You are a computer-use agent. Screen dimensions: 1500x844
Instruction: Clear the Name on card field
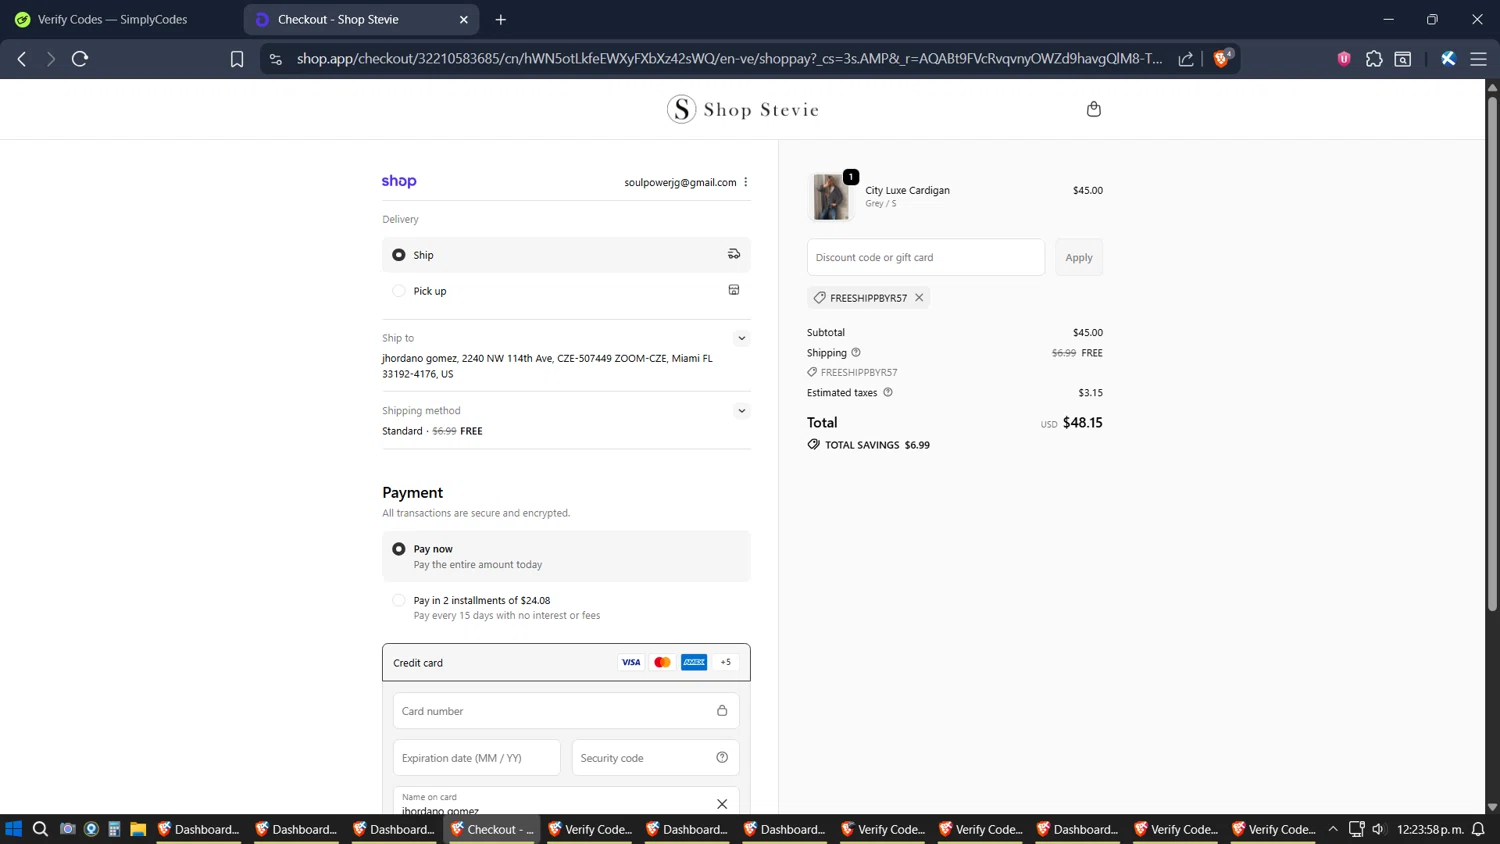pyautogui.click(x=722, y=804)
